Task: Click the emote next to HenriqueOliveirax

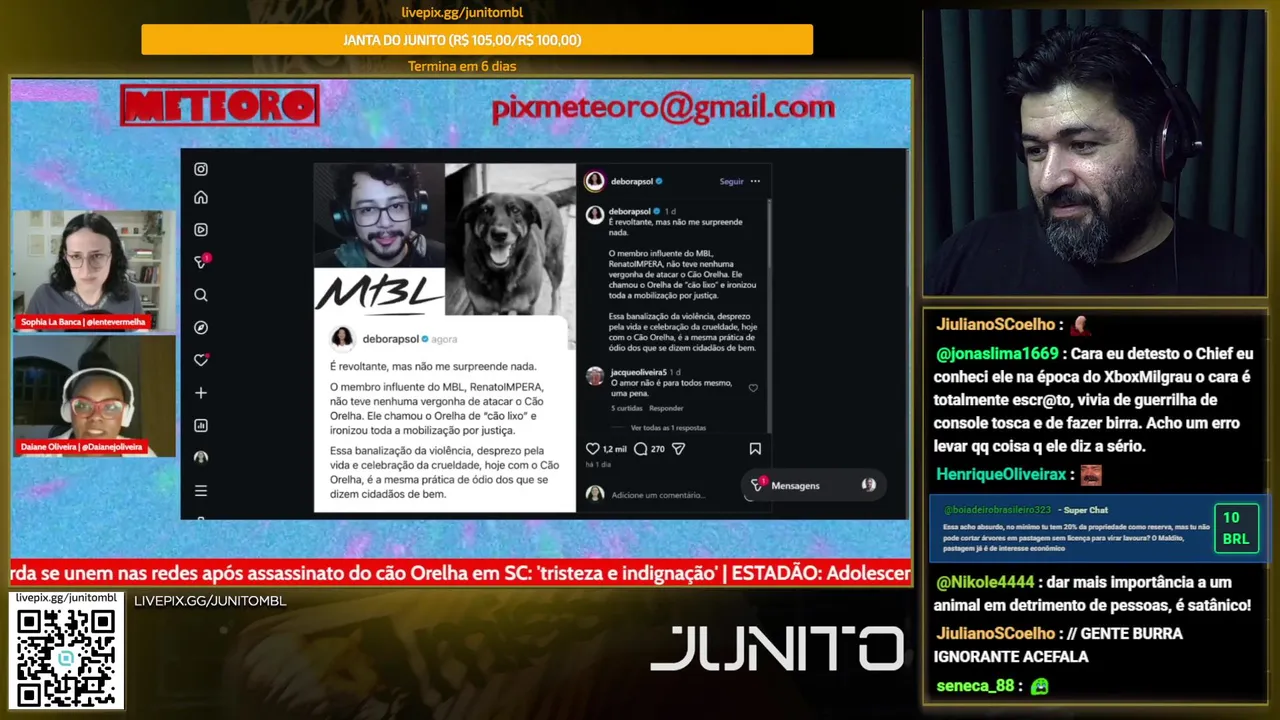Action: pyautogui.click(x=1090, y=474)
